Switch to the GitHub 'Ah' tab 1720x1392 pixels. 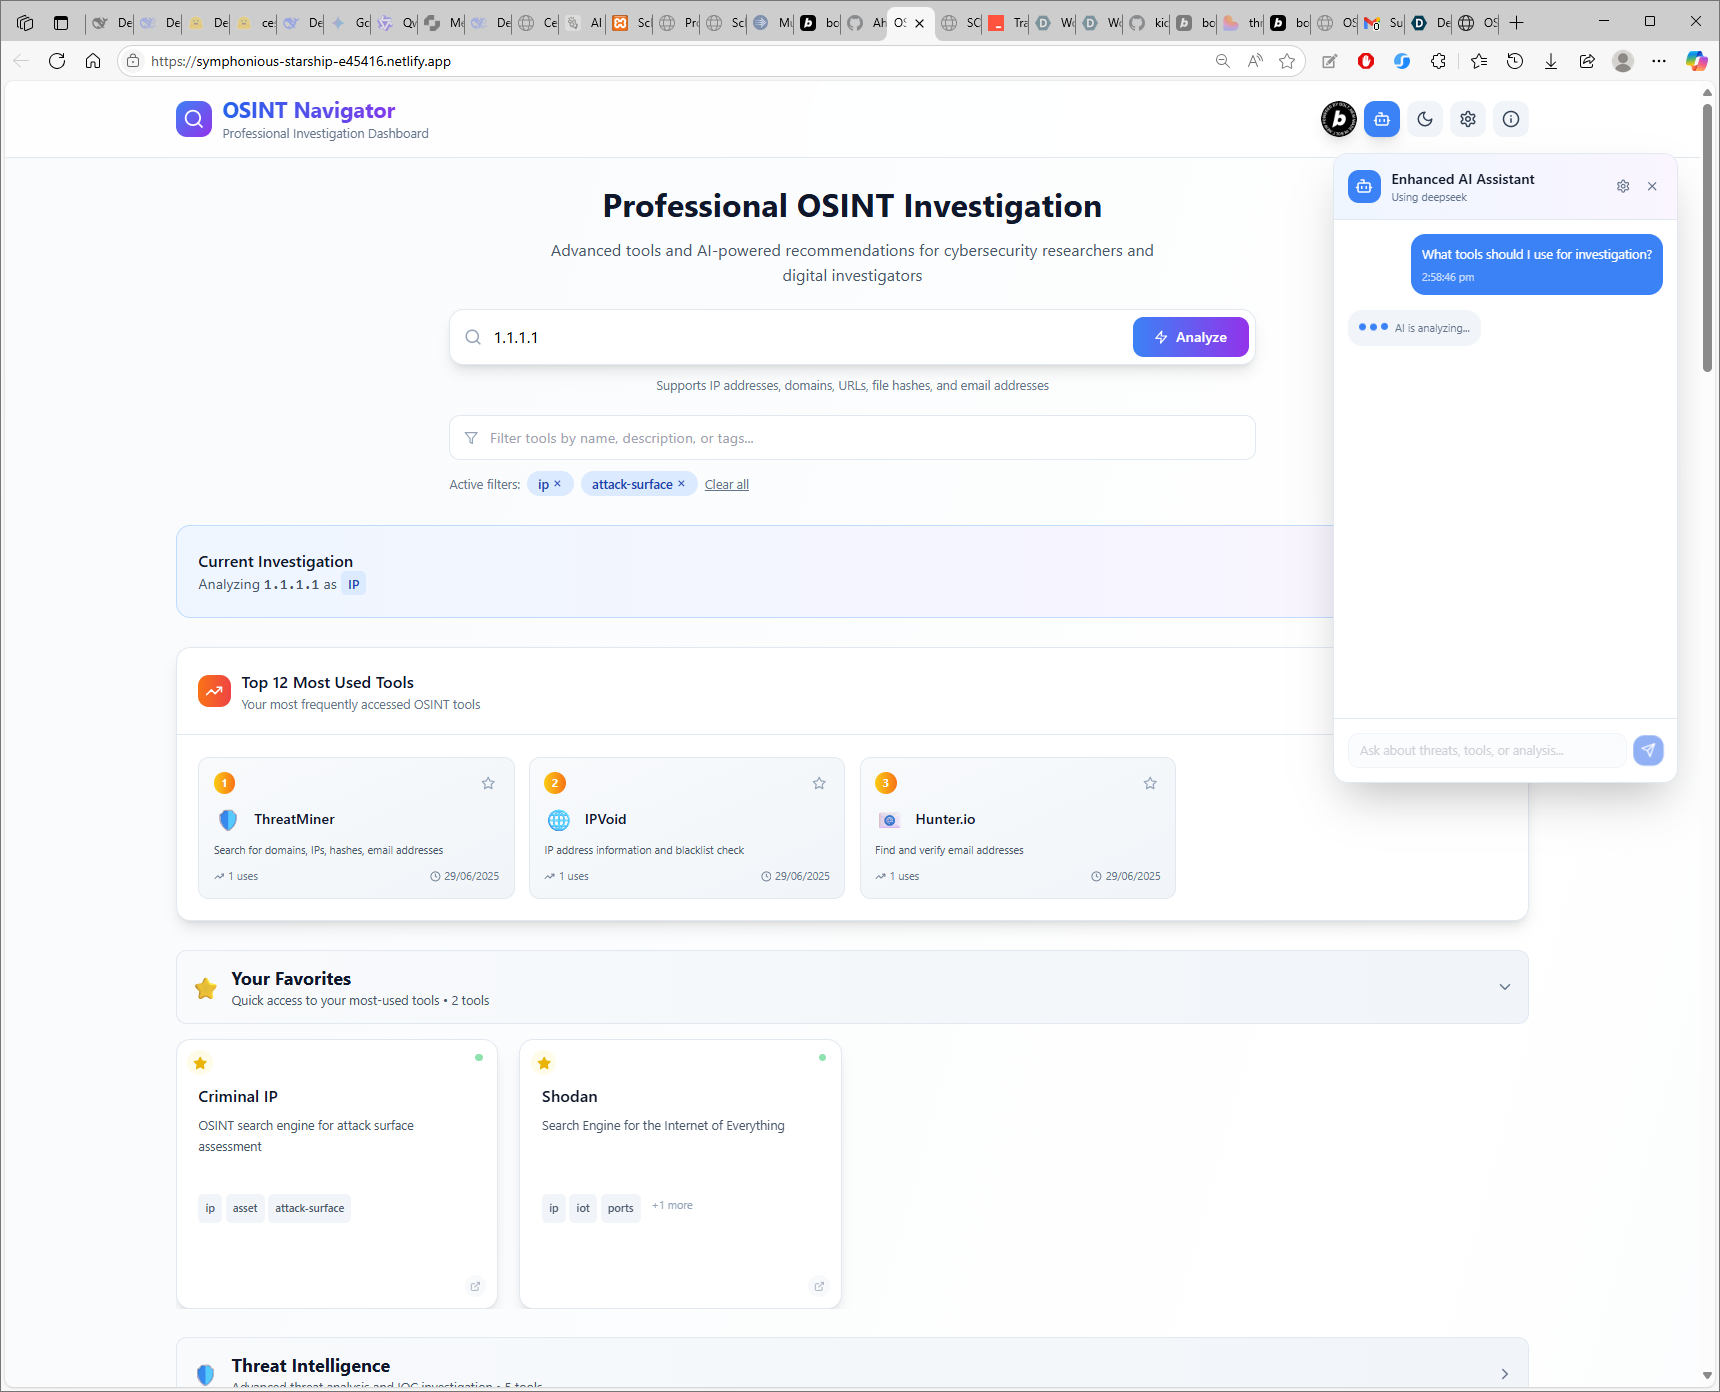click(866, 22)
